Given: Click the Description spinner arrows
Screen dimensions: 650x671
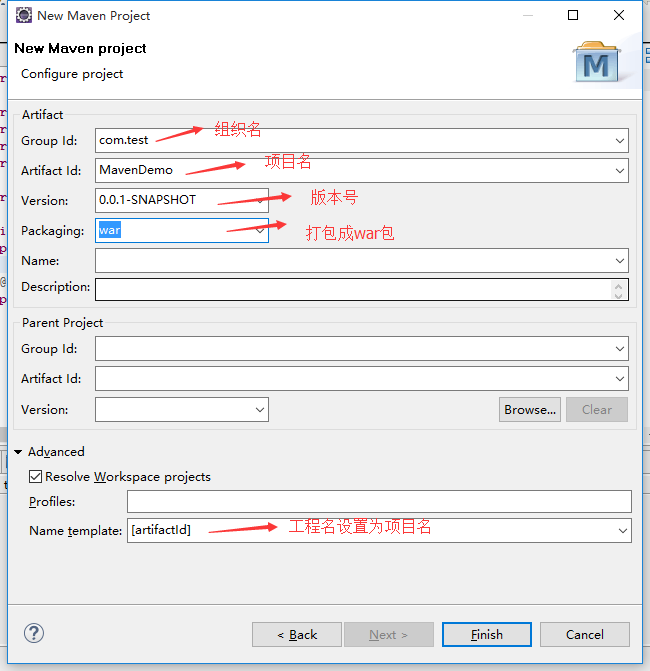Looking at the screenshot, I should tap(618, 289).
